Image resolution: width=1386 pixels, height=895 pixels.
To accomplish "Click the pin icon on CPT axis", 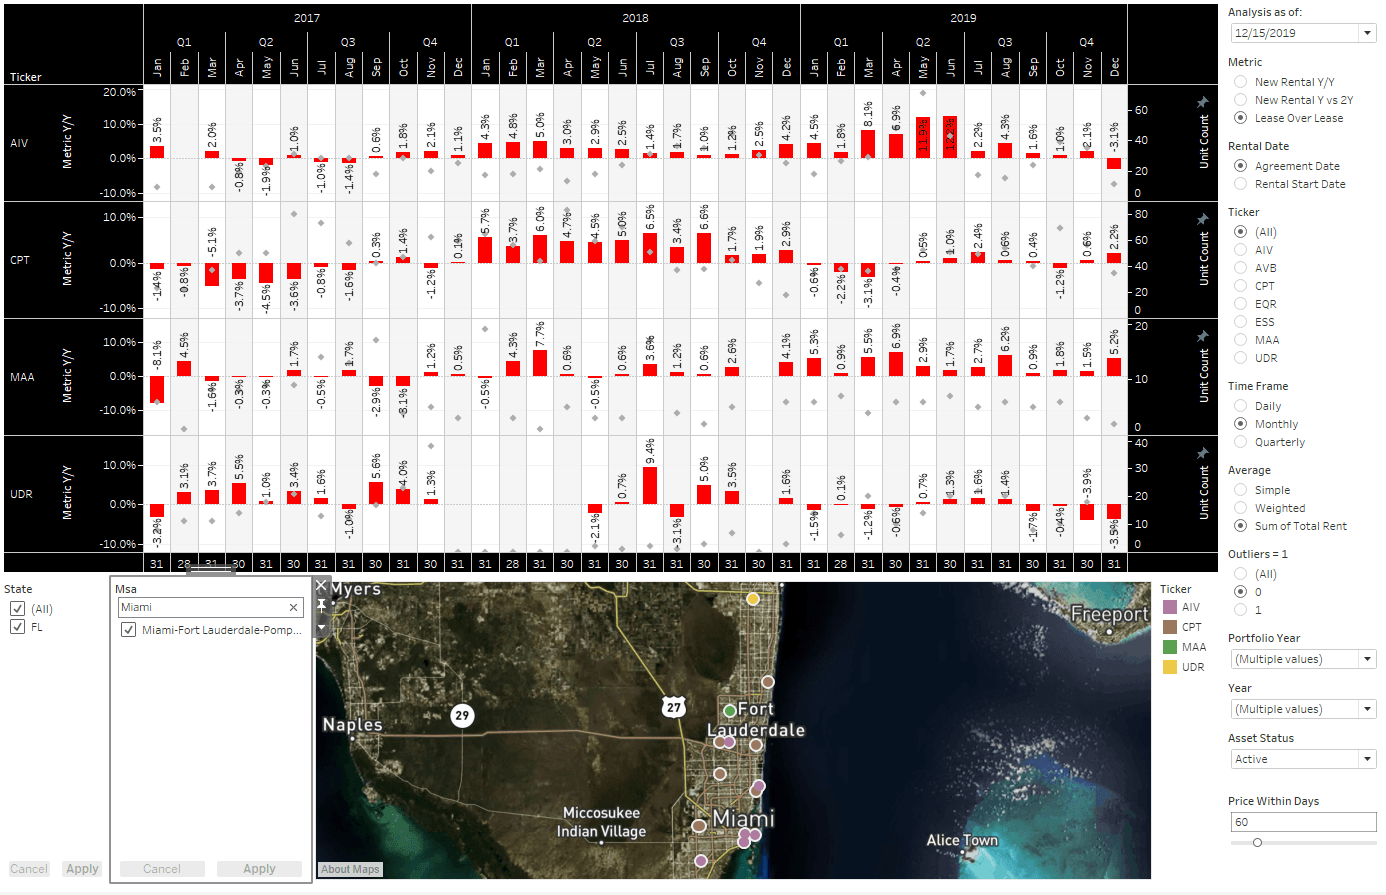I will pyautogui.click(x=1202, y=219).
